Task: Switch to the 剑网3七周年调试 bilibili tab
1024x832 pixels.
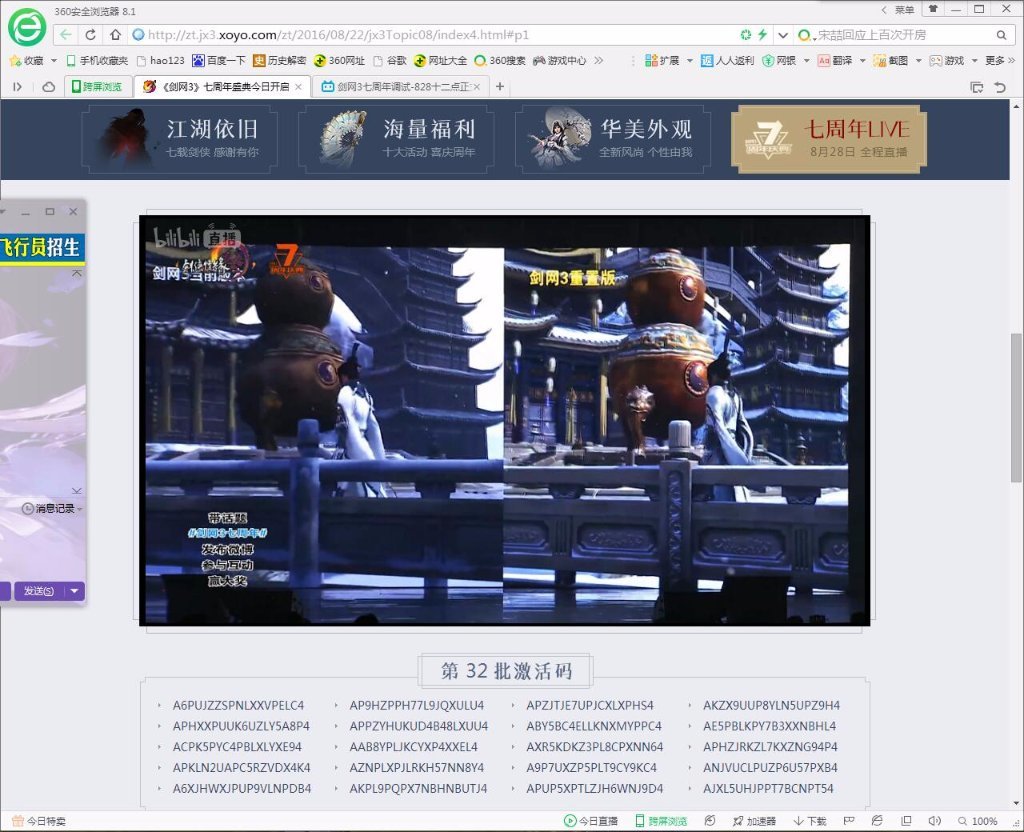Action: click(x=401, y=87)
